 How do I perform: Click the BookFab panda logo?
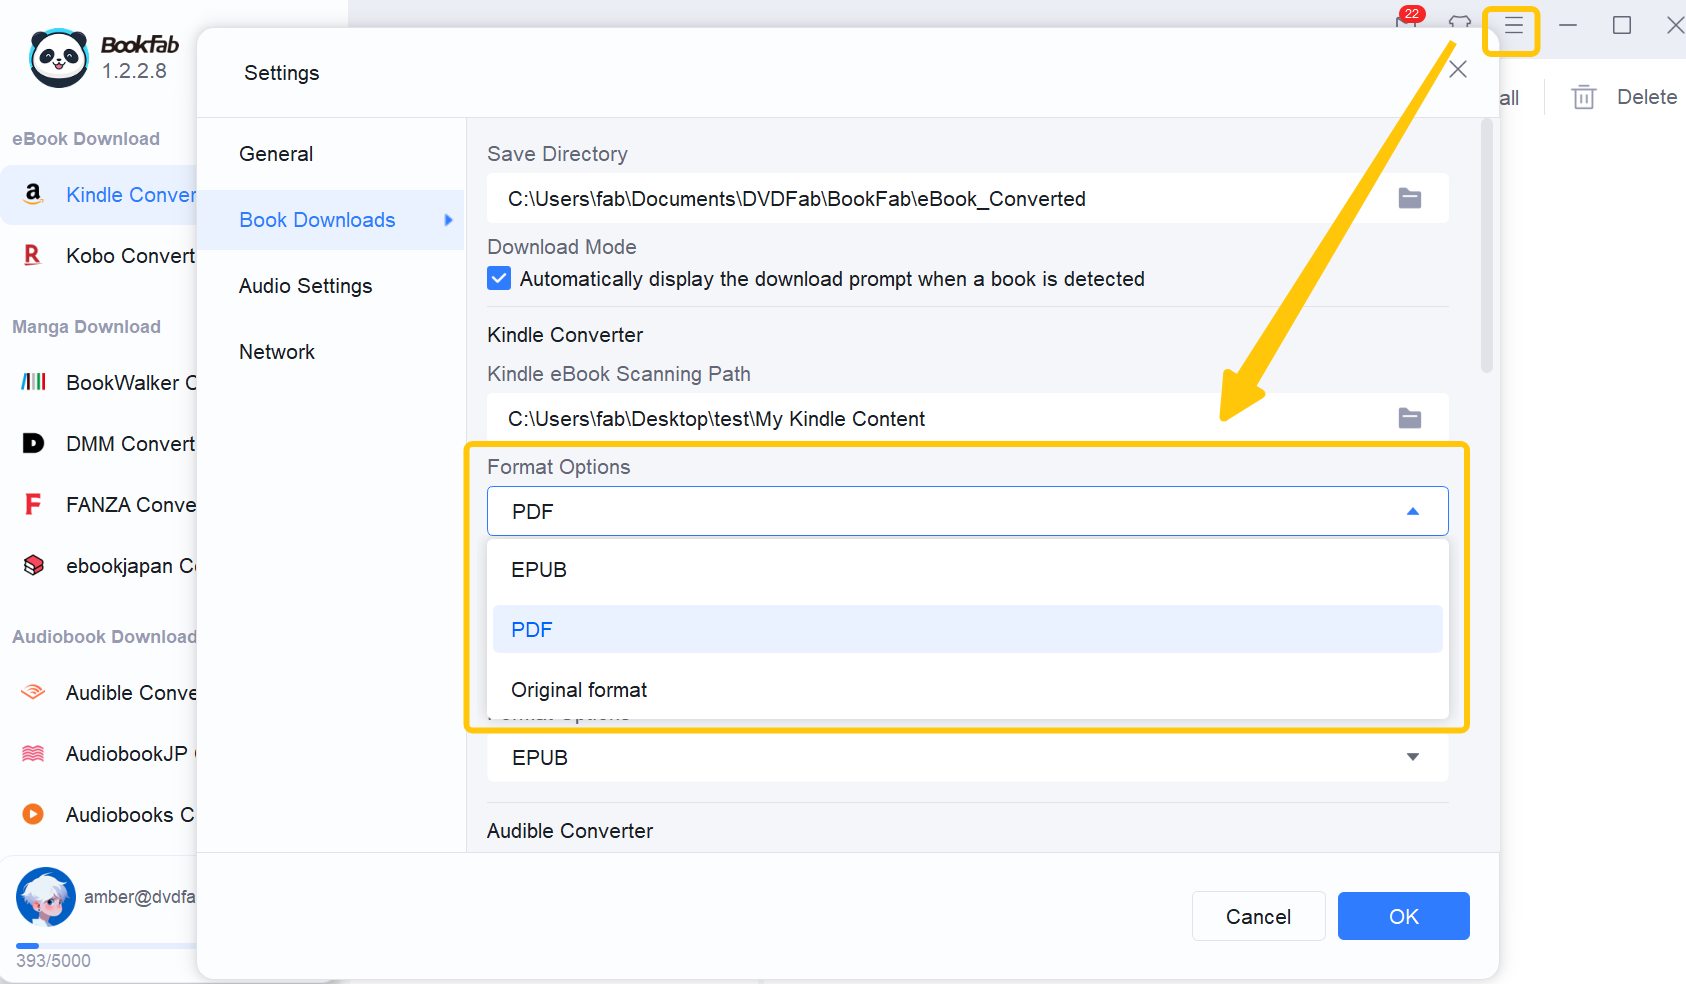tap(59, 58)
